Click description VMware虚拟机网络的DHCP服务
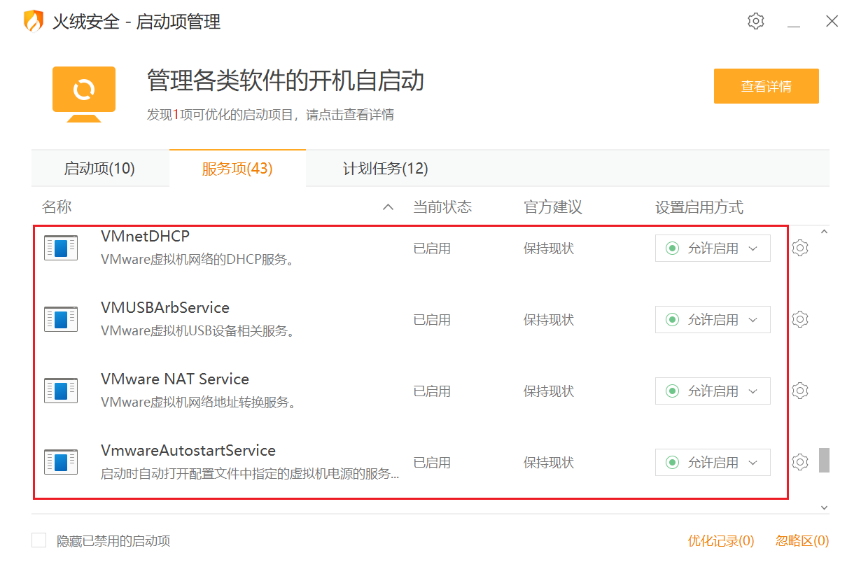Viewport: 861px width, 567px height. point(197,259)
